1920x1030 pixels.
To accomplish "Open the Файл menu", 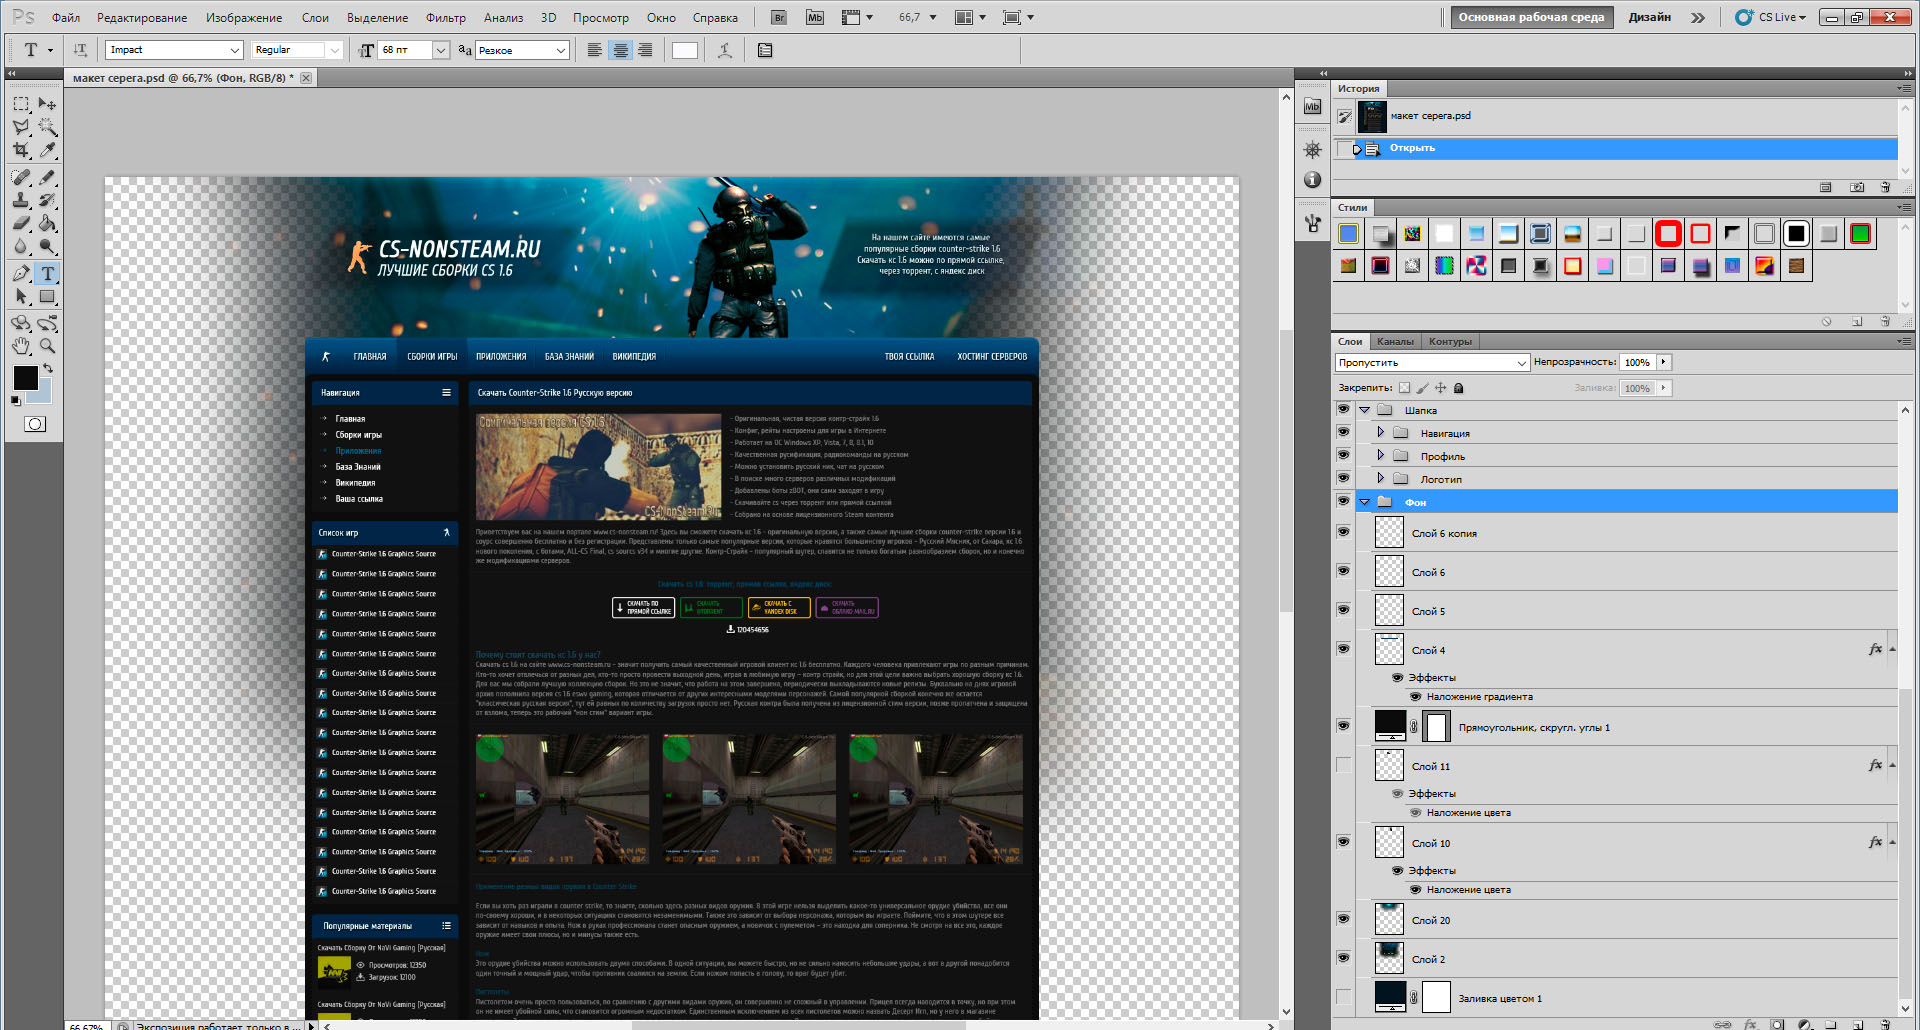I will pos(66,17).
